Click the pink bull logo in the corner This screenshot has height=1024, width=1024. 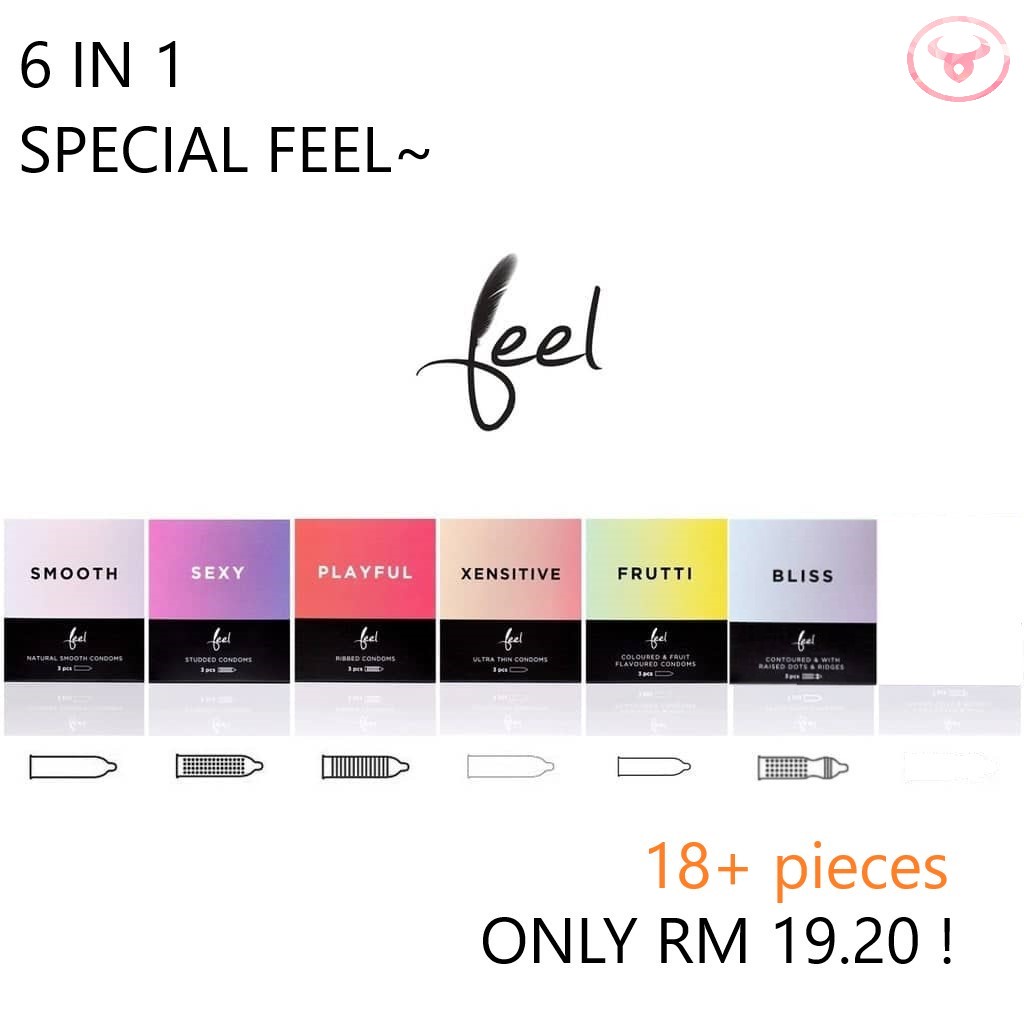(x=958, y=59)
